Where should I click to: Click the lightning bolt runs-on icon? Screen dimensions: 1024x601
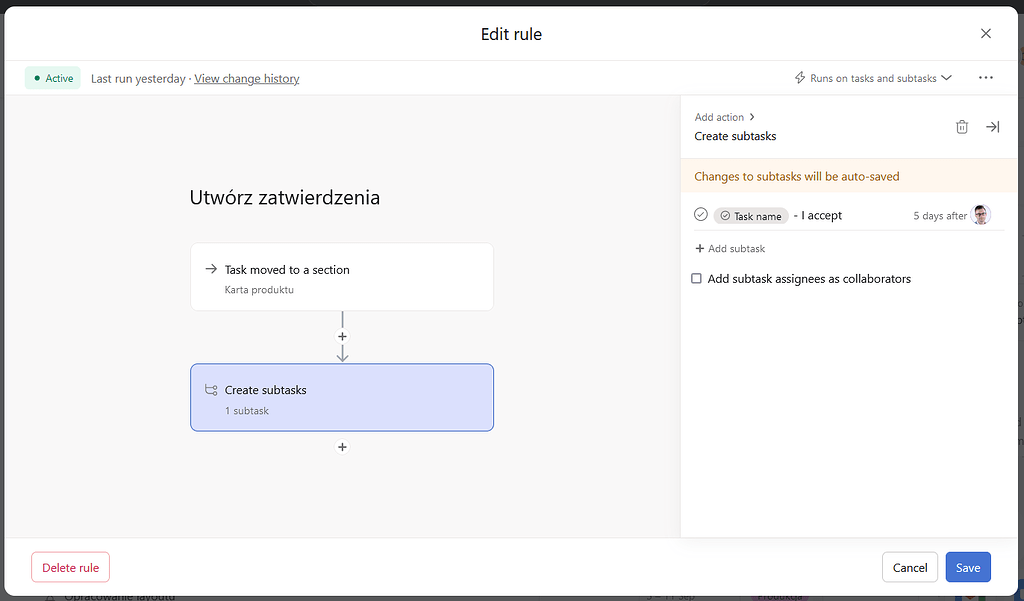click(800, 78)
